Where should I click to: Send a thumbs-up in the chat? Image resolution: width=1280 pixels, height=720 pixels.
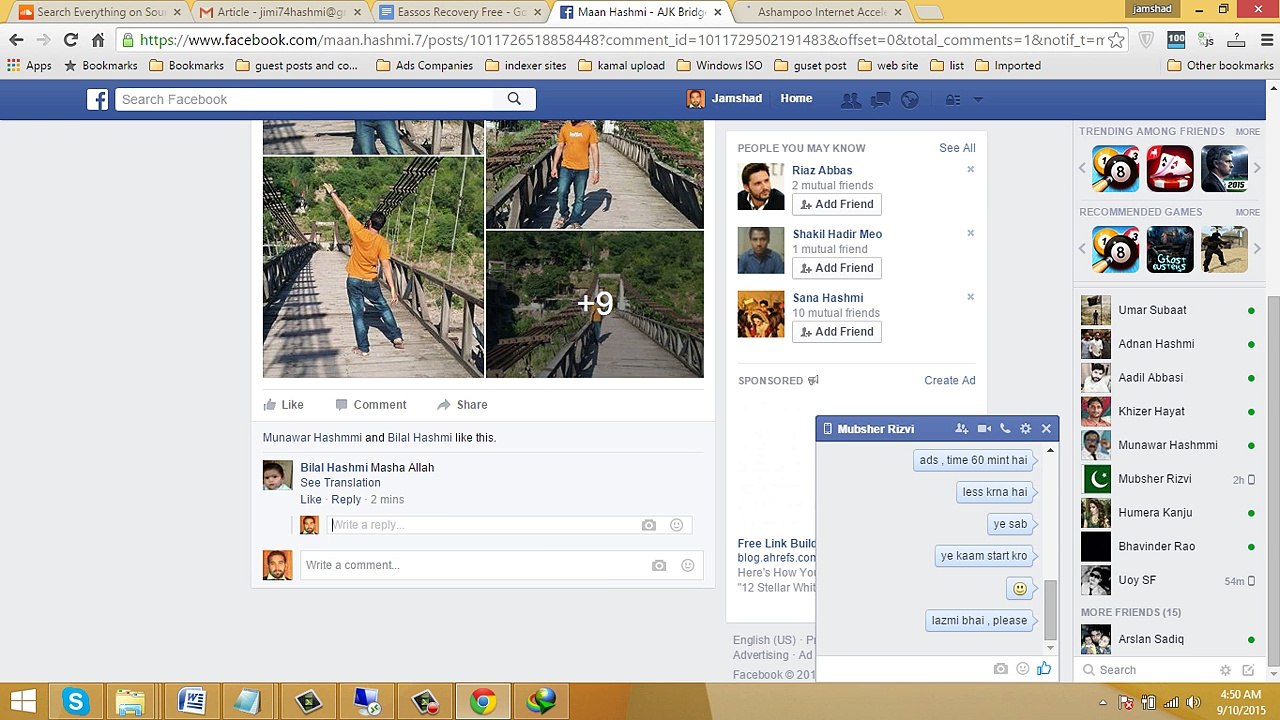[x=1044, y=668]
